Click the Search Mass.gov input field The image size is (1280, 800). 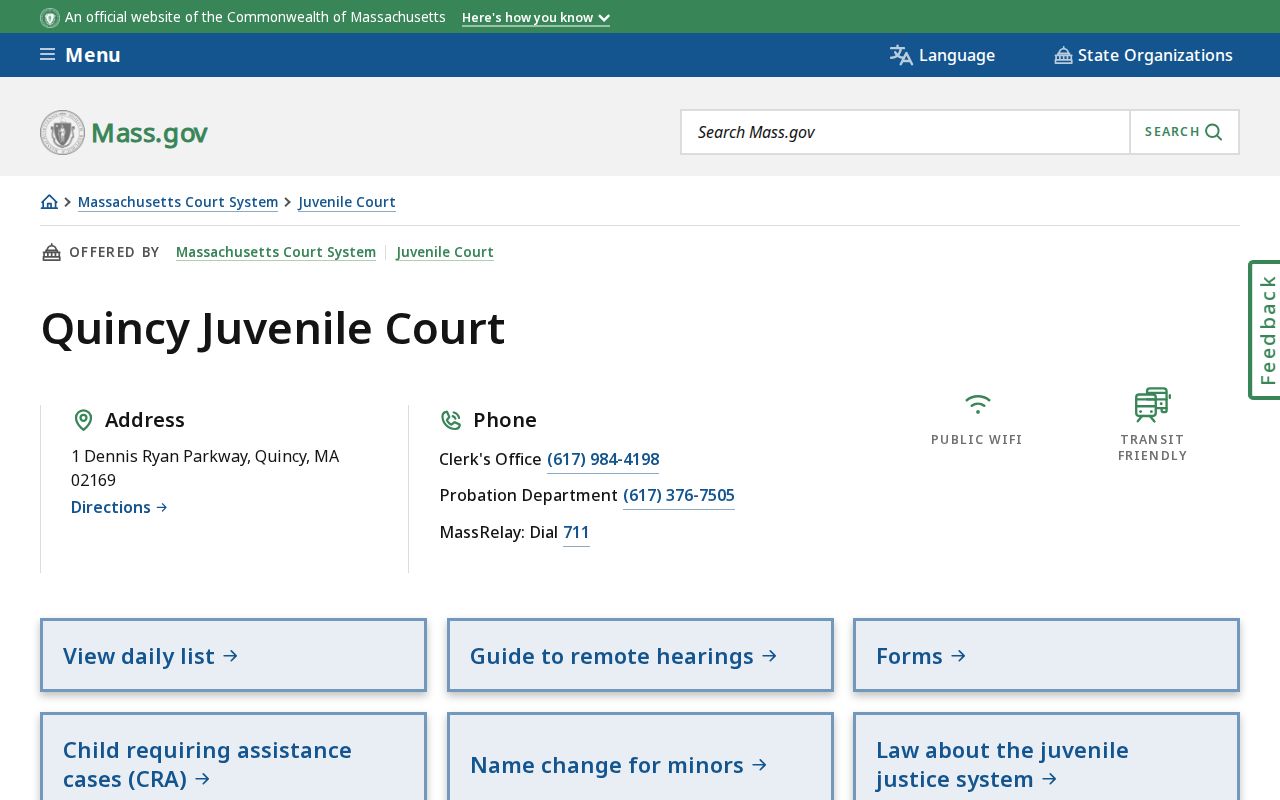pos(905,132)
